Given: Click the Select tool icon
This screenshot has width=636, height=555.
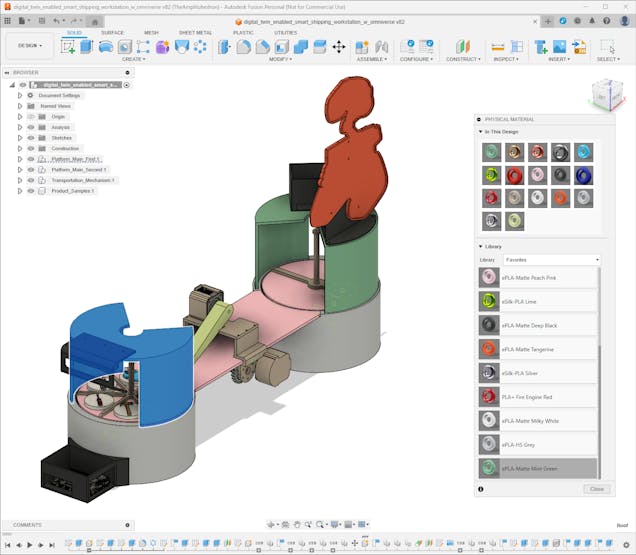Looking at the screenshot, I should pyautogui.click(x=607, y=46).
